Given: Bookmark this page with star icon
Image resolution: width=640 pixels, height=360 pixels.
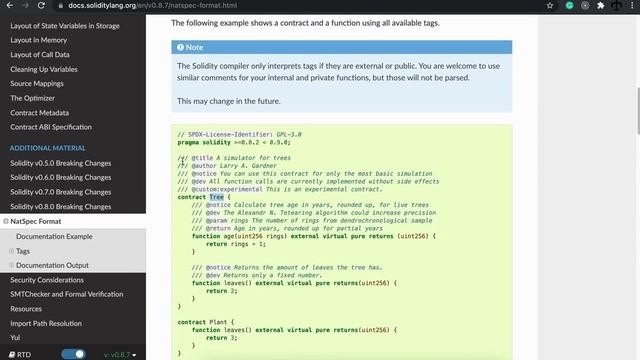Looking at the screenshot, I should click(550, 5).
